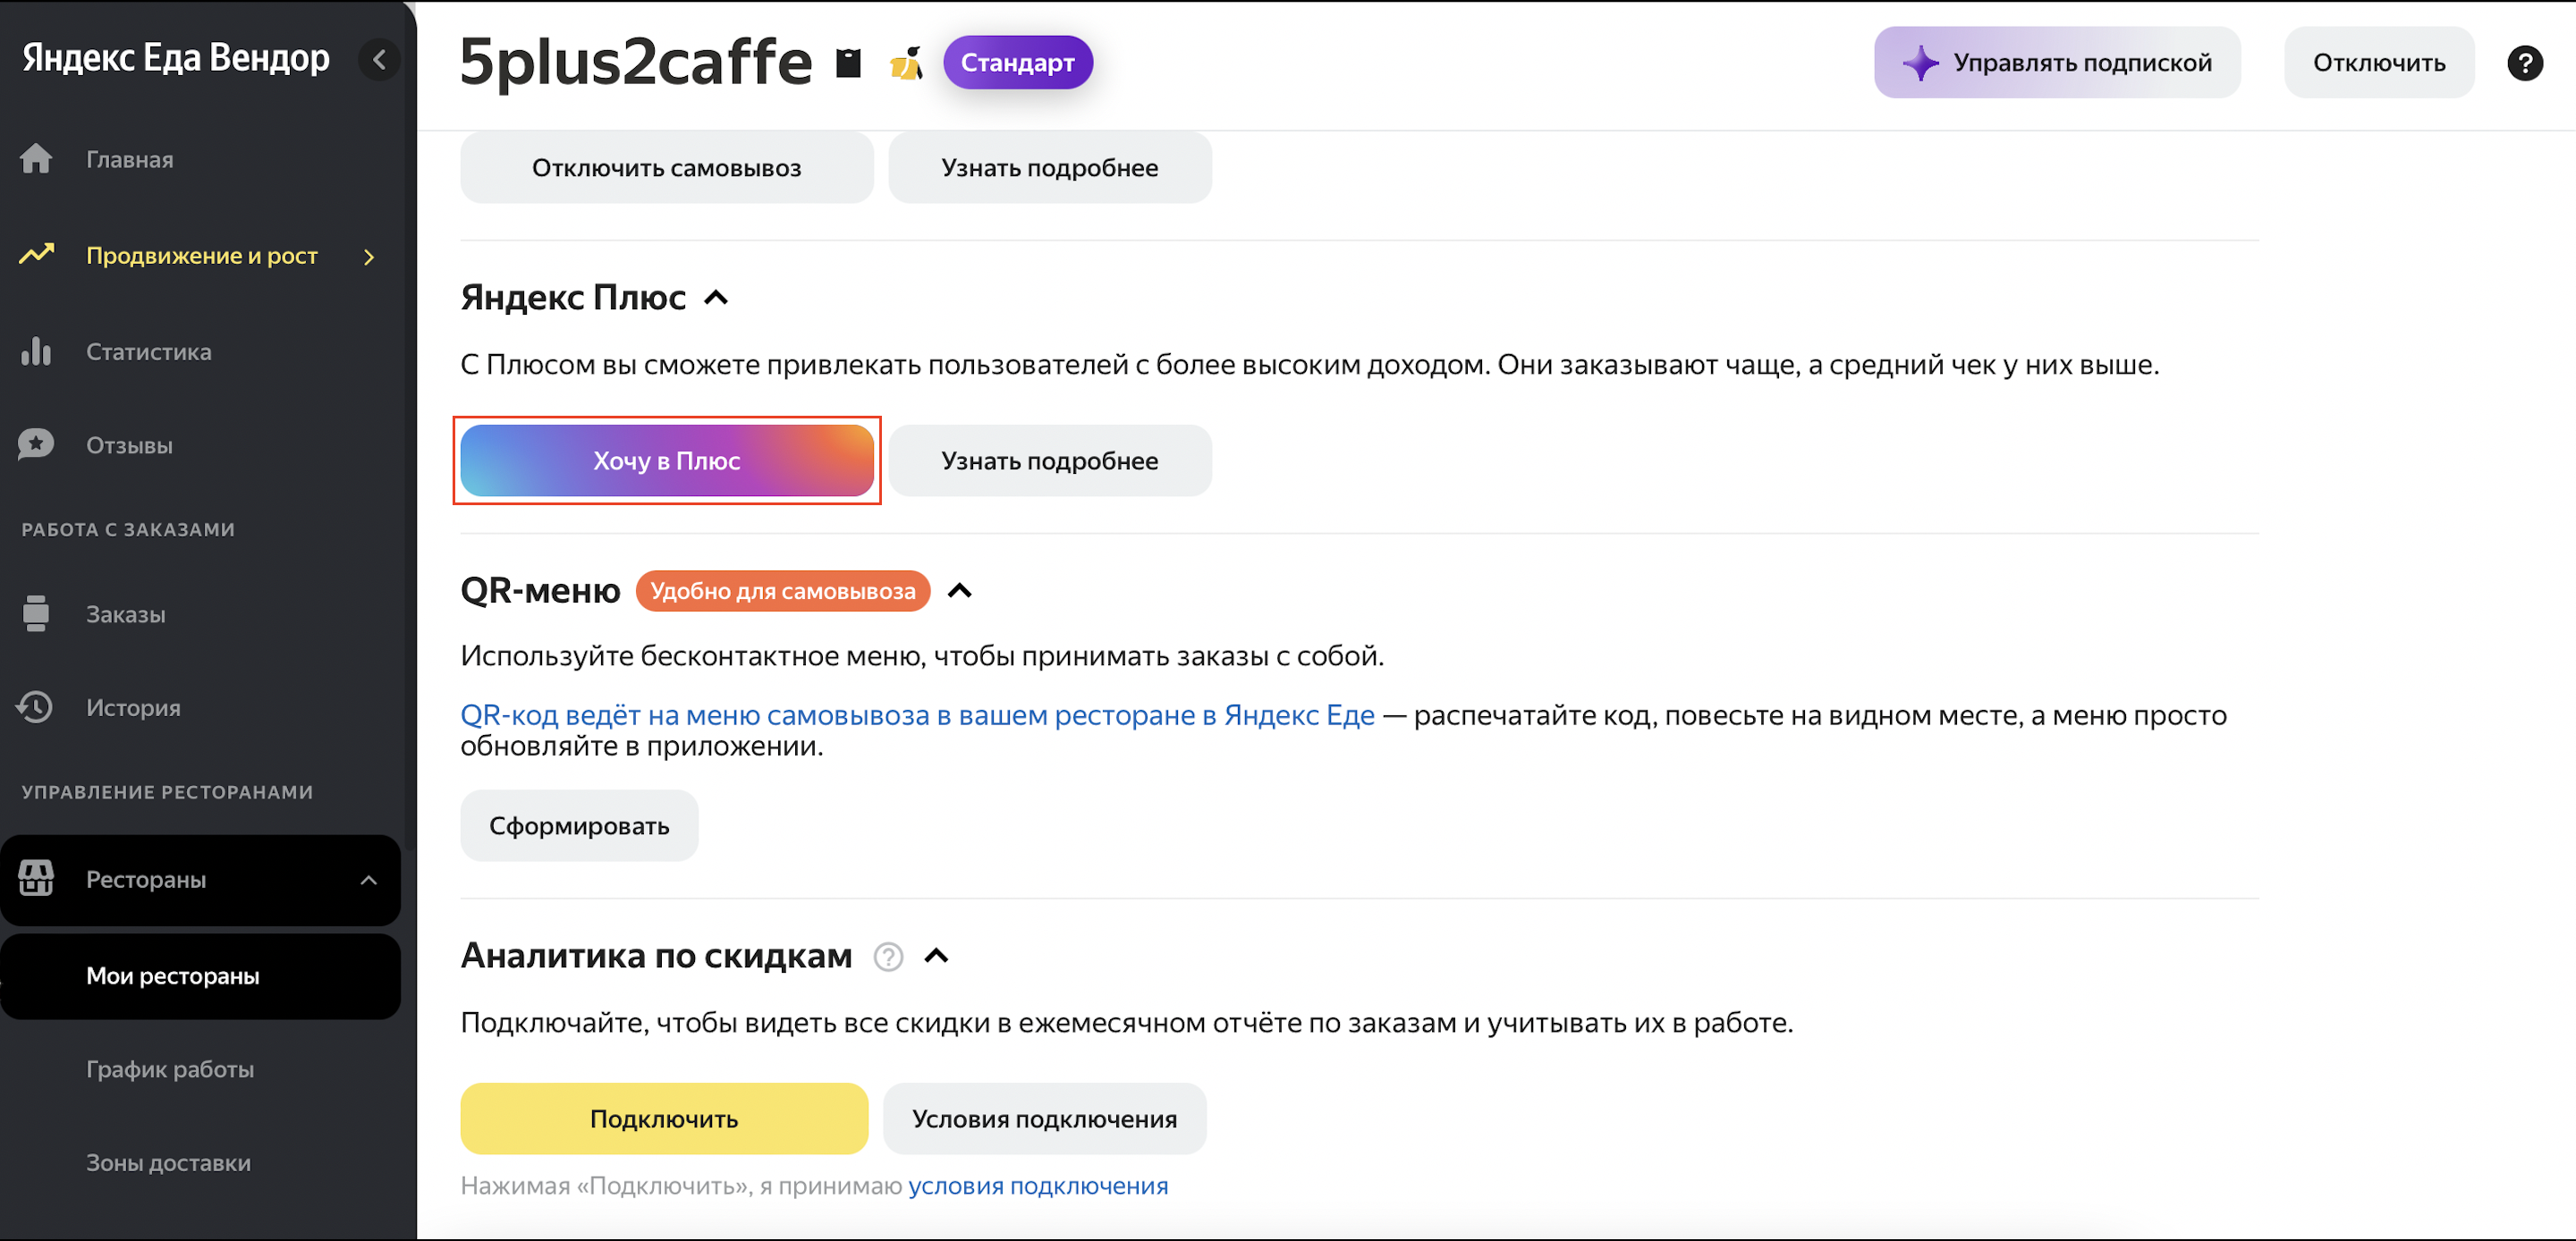Click the storefront icon next to Рестораны
Screen dimensions: 2576x1241
pyautogui.click(x=36, y=879)
